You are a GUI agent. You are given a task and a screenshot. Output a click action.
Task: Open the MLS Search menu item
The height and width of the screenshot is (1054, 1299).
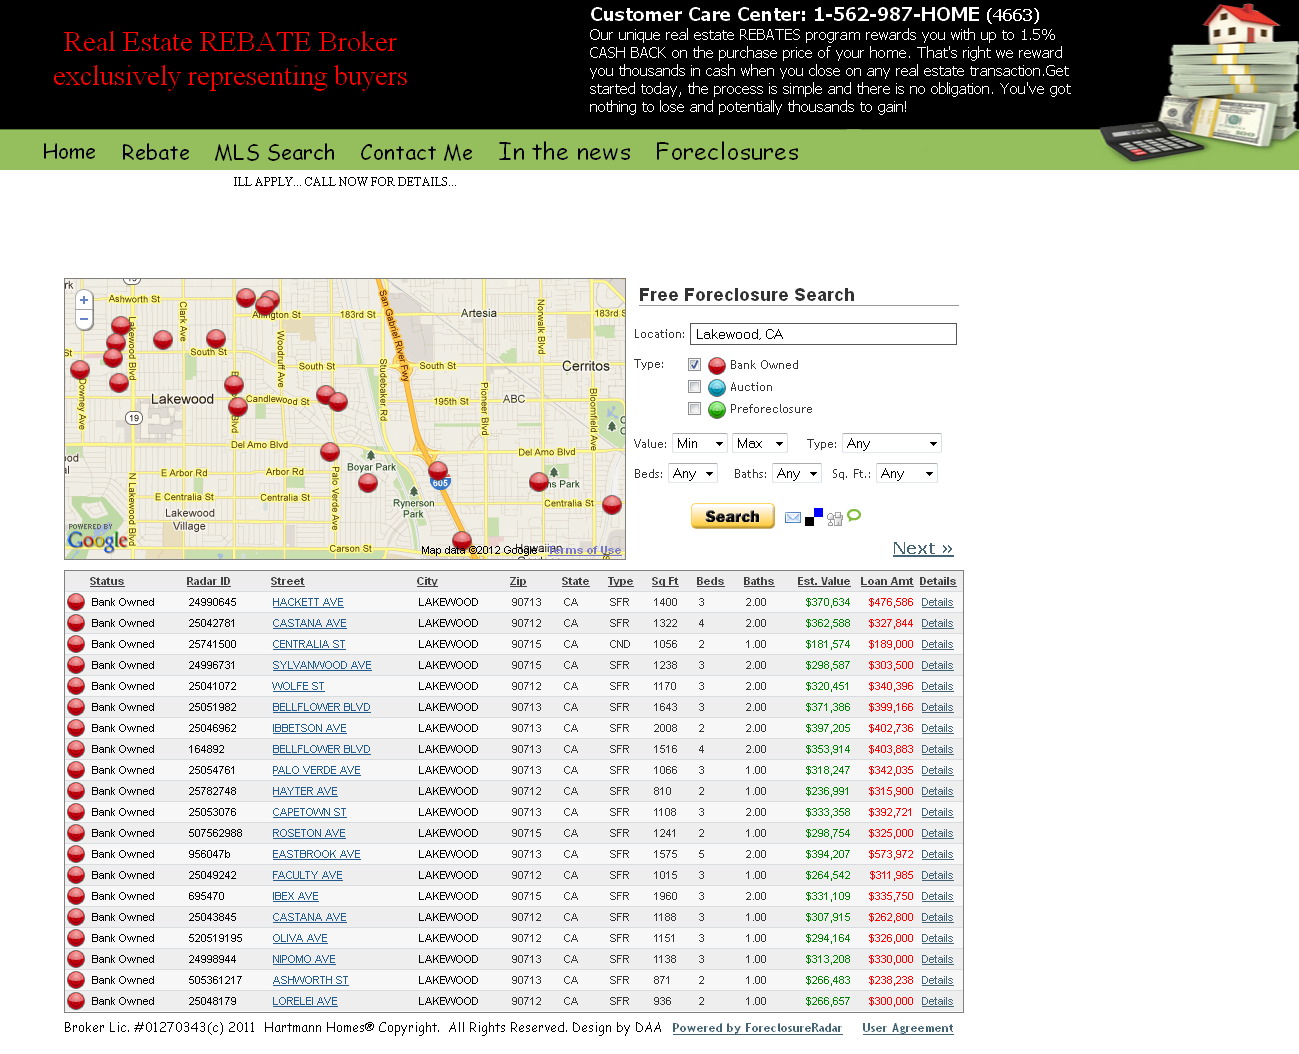(x=274, y=152)
